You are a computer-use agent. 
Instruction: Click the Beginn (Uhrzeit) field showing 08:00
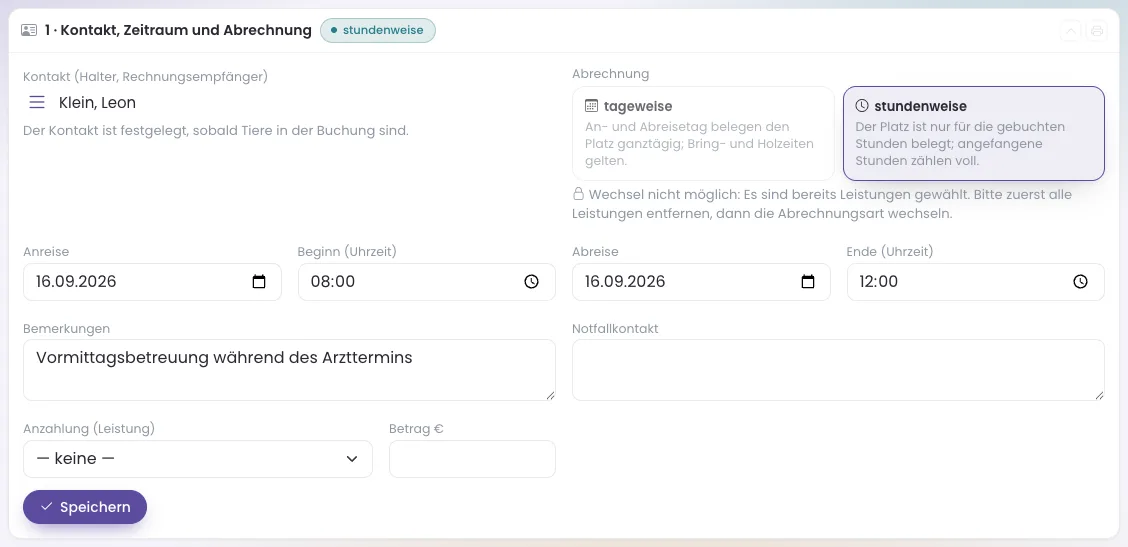(427, 281)
